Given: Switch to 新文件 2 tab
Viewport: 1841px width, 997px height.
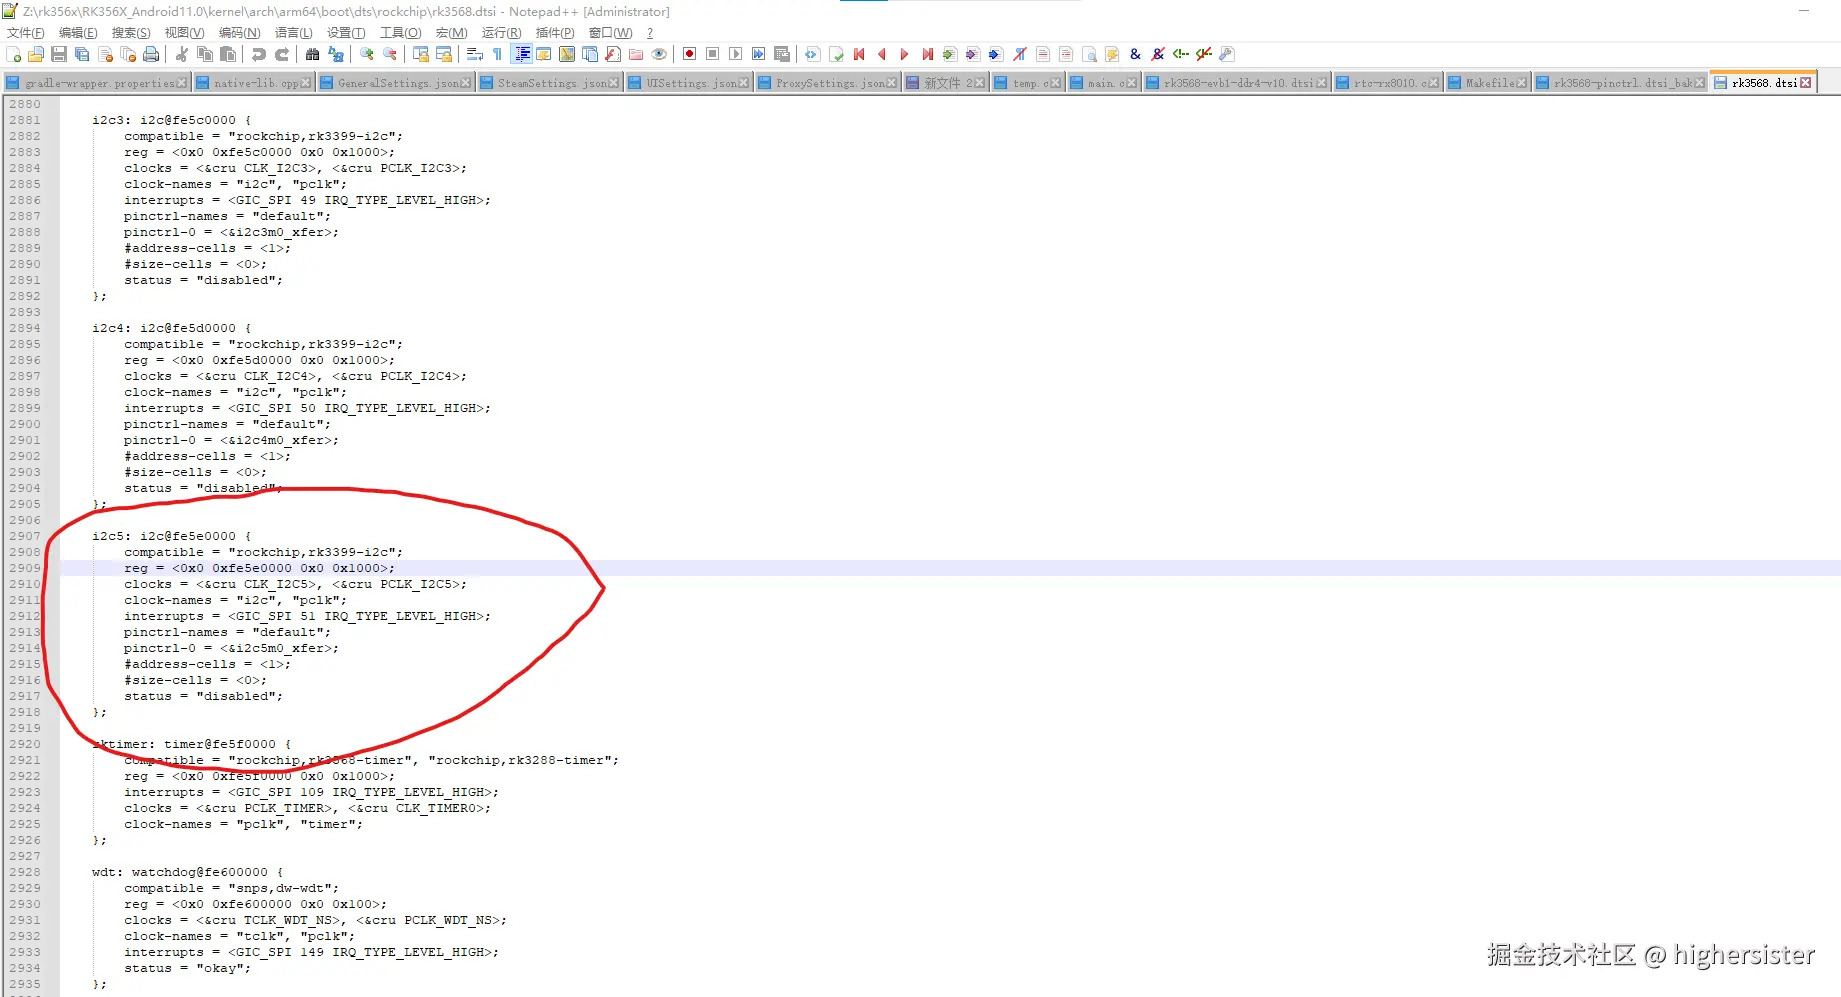Looking at the screenshot, I should point(946,83).
